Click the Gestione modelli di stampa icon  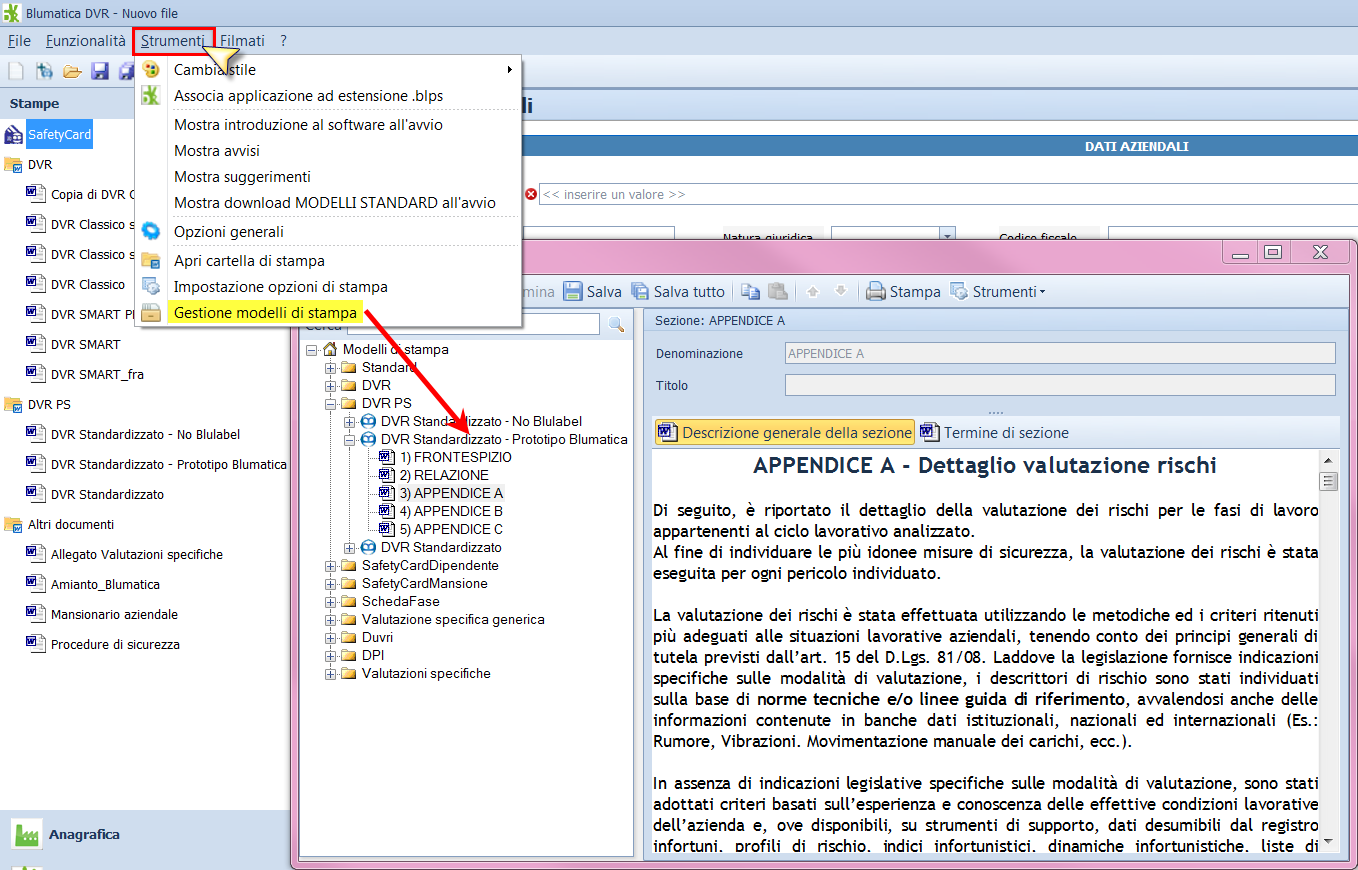click(151, 312)
